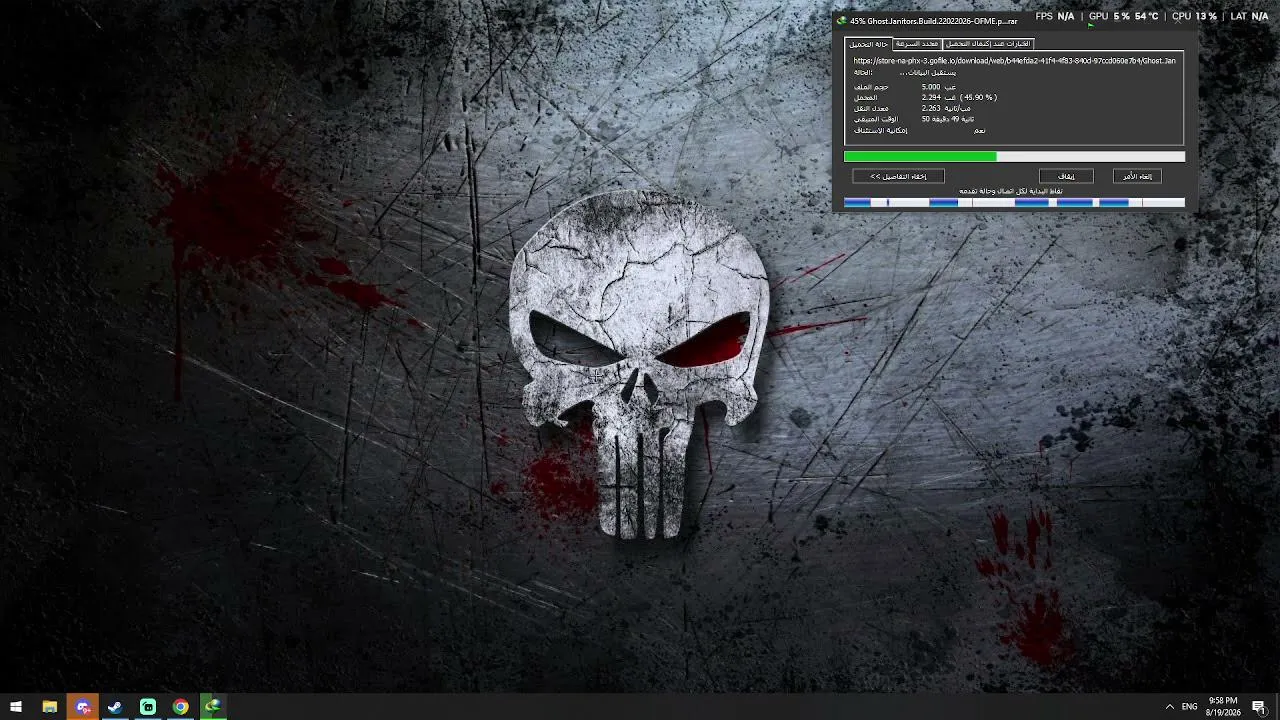Hide download details with the >> button
Viewport: 1280px width, 720px height.
898,176
